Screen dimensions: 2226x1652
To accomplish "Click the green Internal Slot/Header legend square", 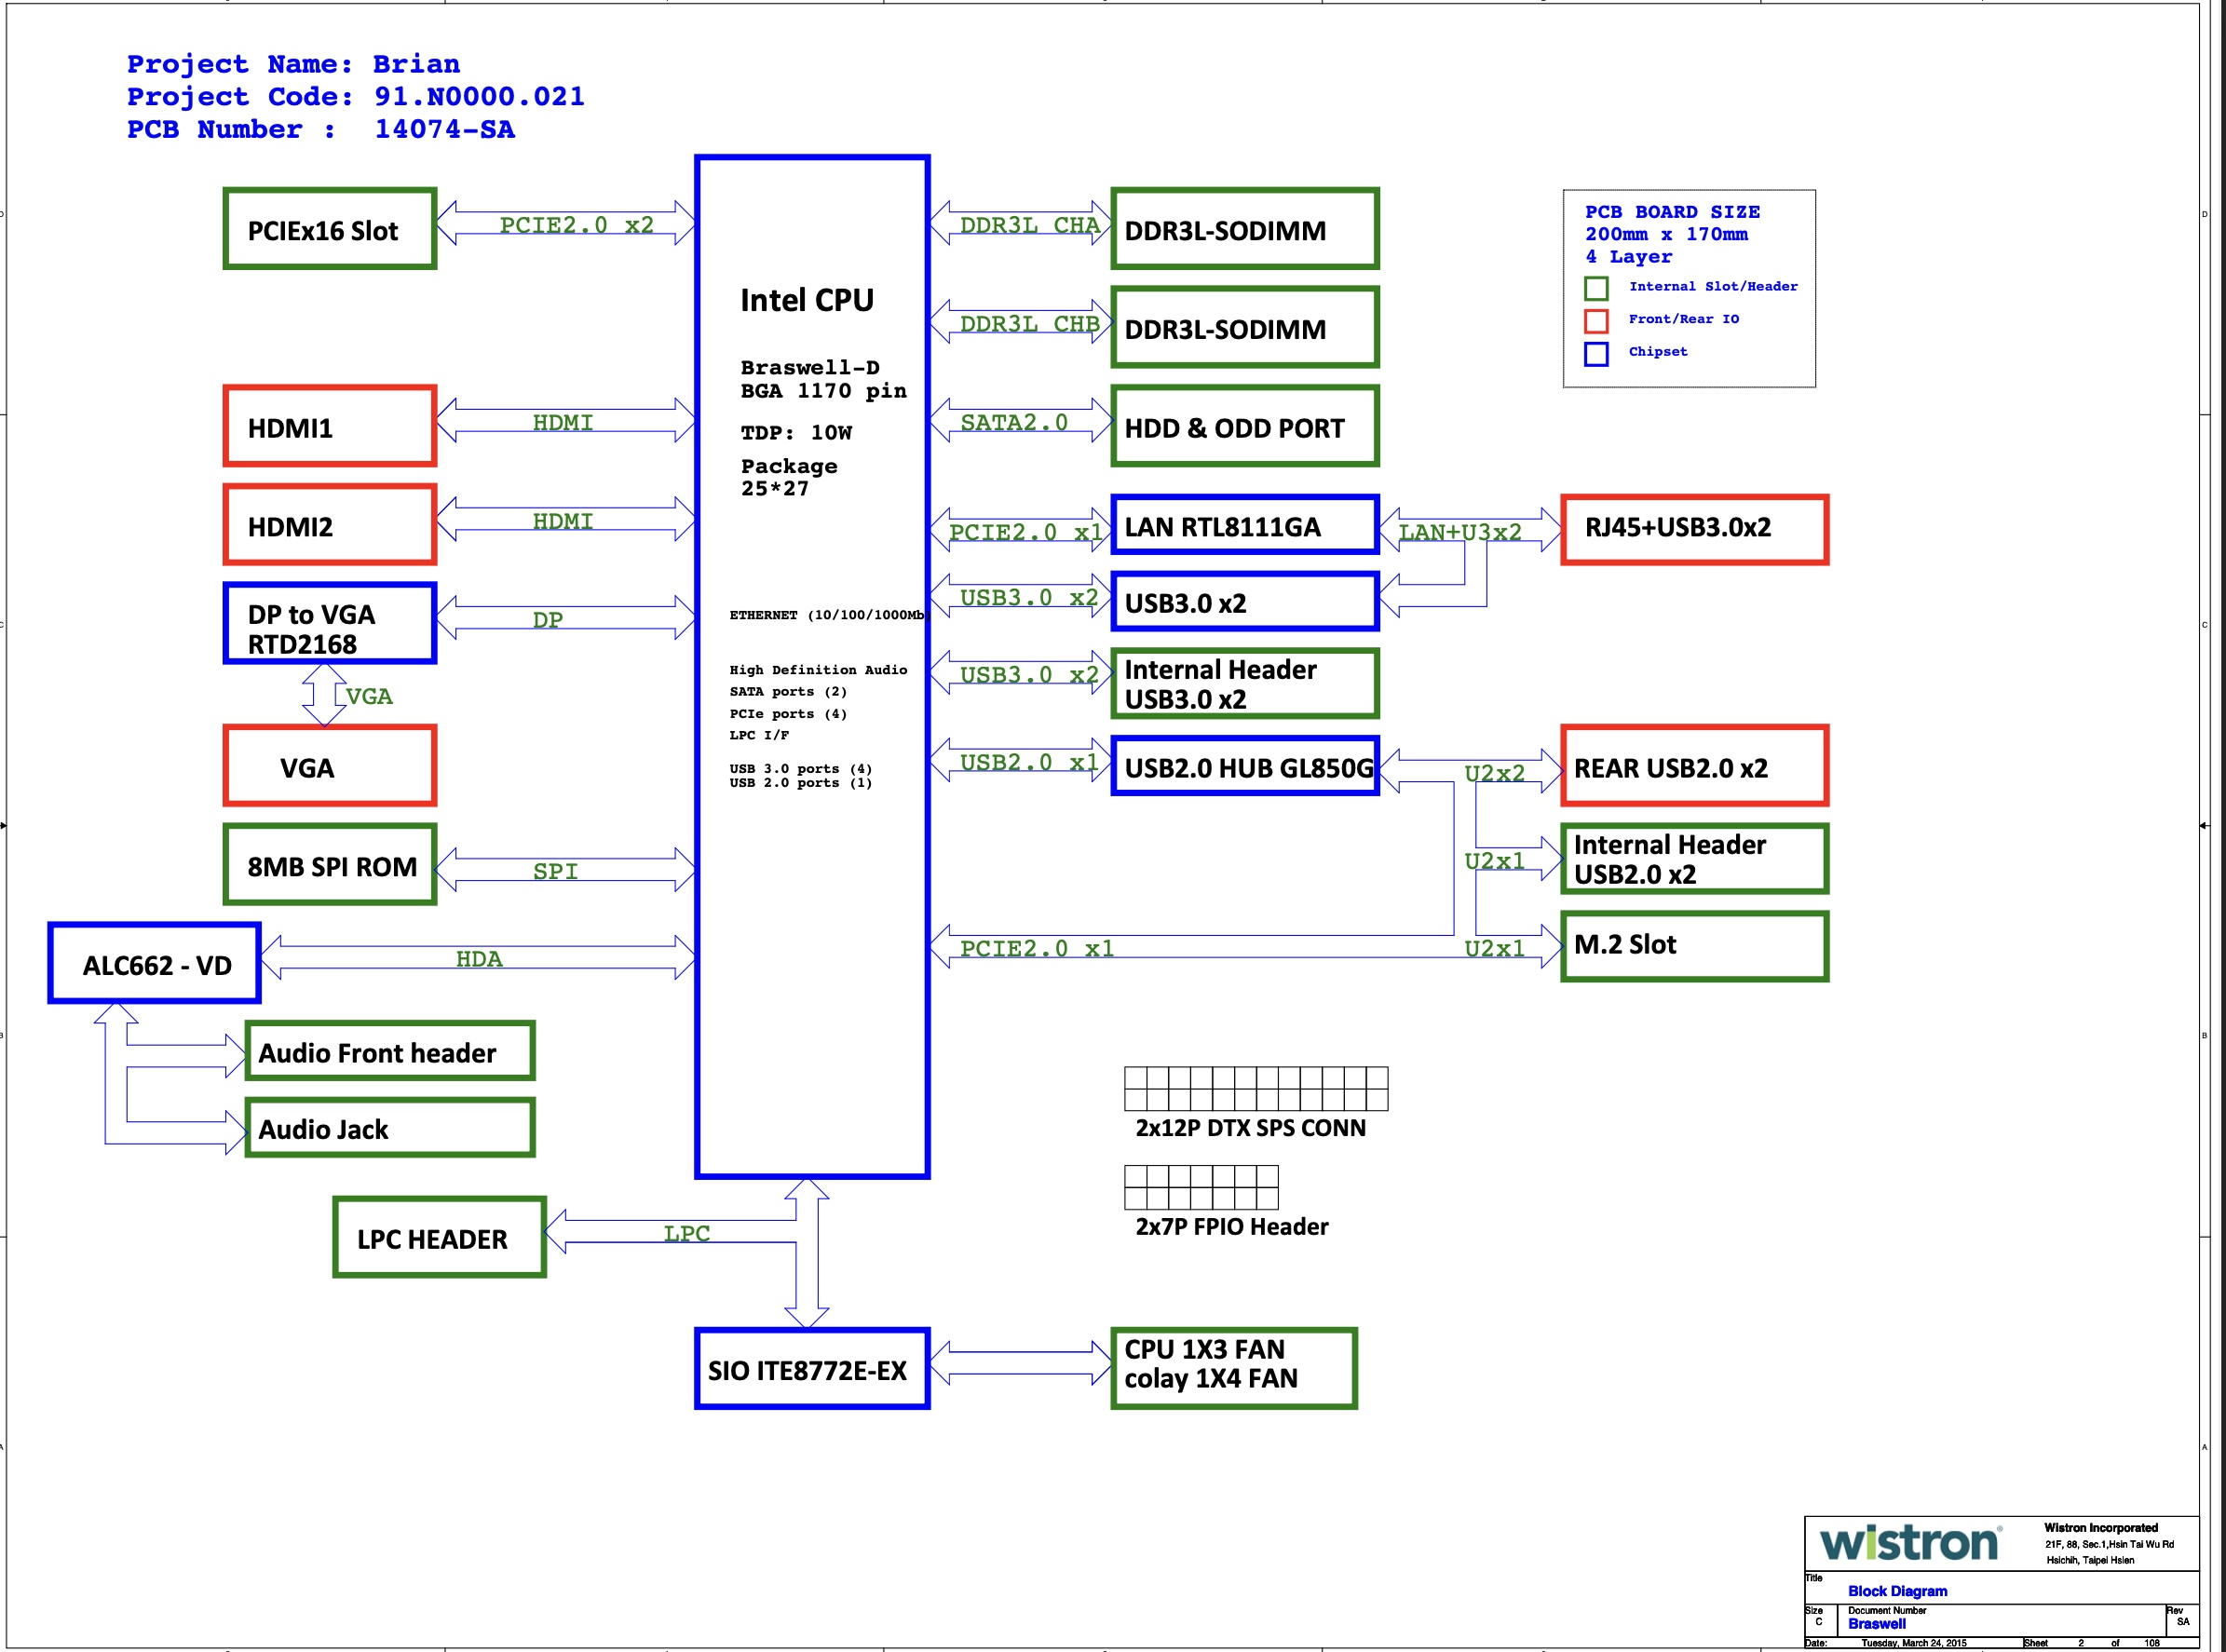I will pos(1595,288).
